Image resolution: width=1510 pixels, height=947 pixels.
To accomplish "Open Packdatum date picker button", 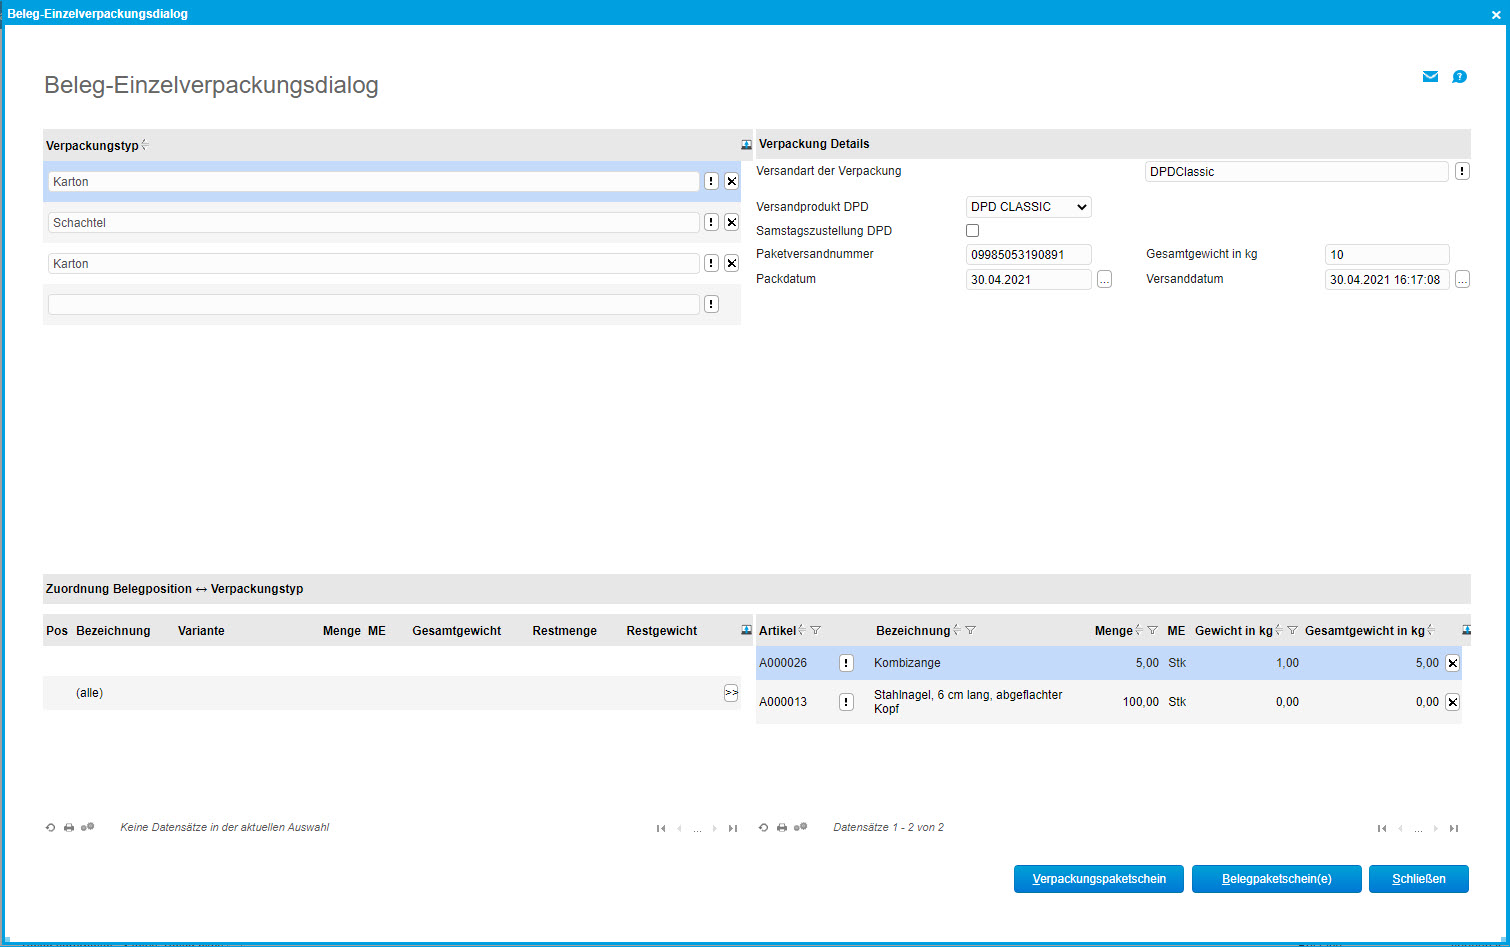I will [1104, 279].
